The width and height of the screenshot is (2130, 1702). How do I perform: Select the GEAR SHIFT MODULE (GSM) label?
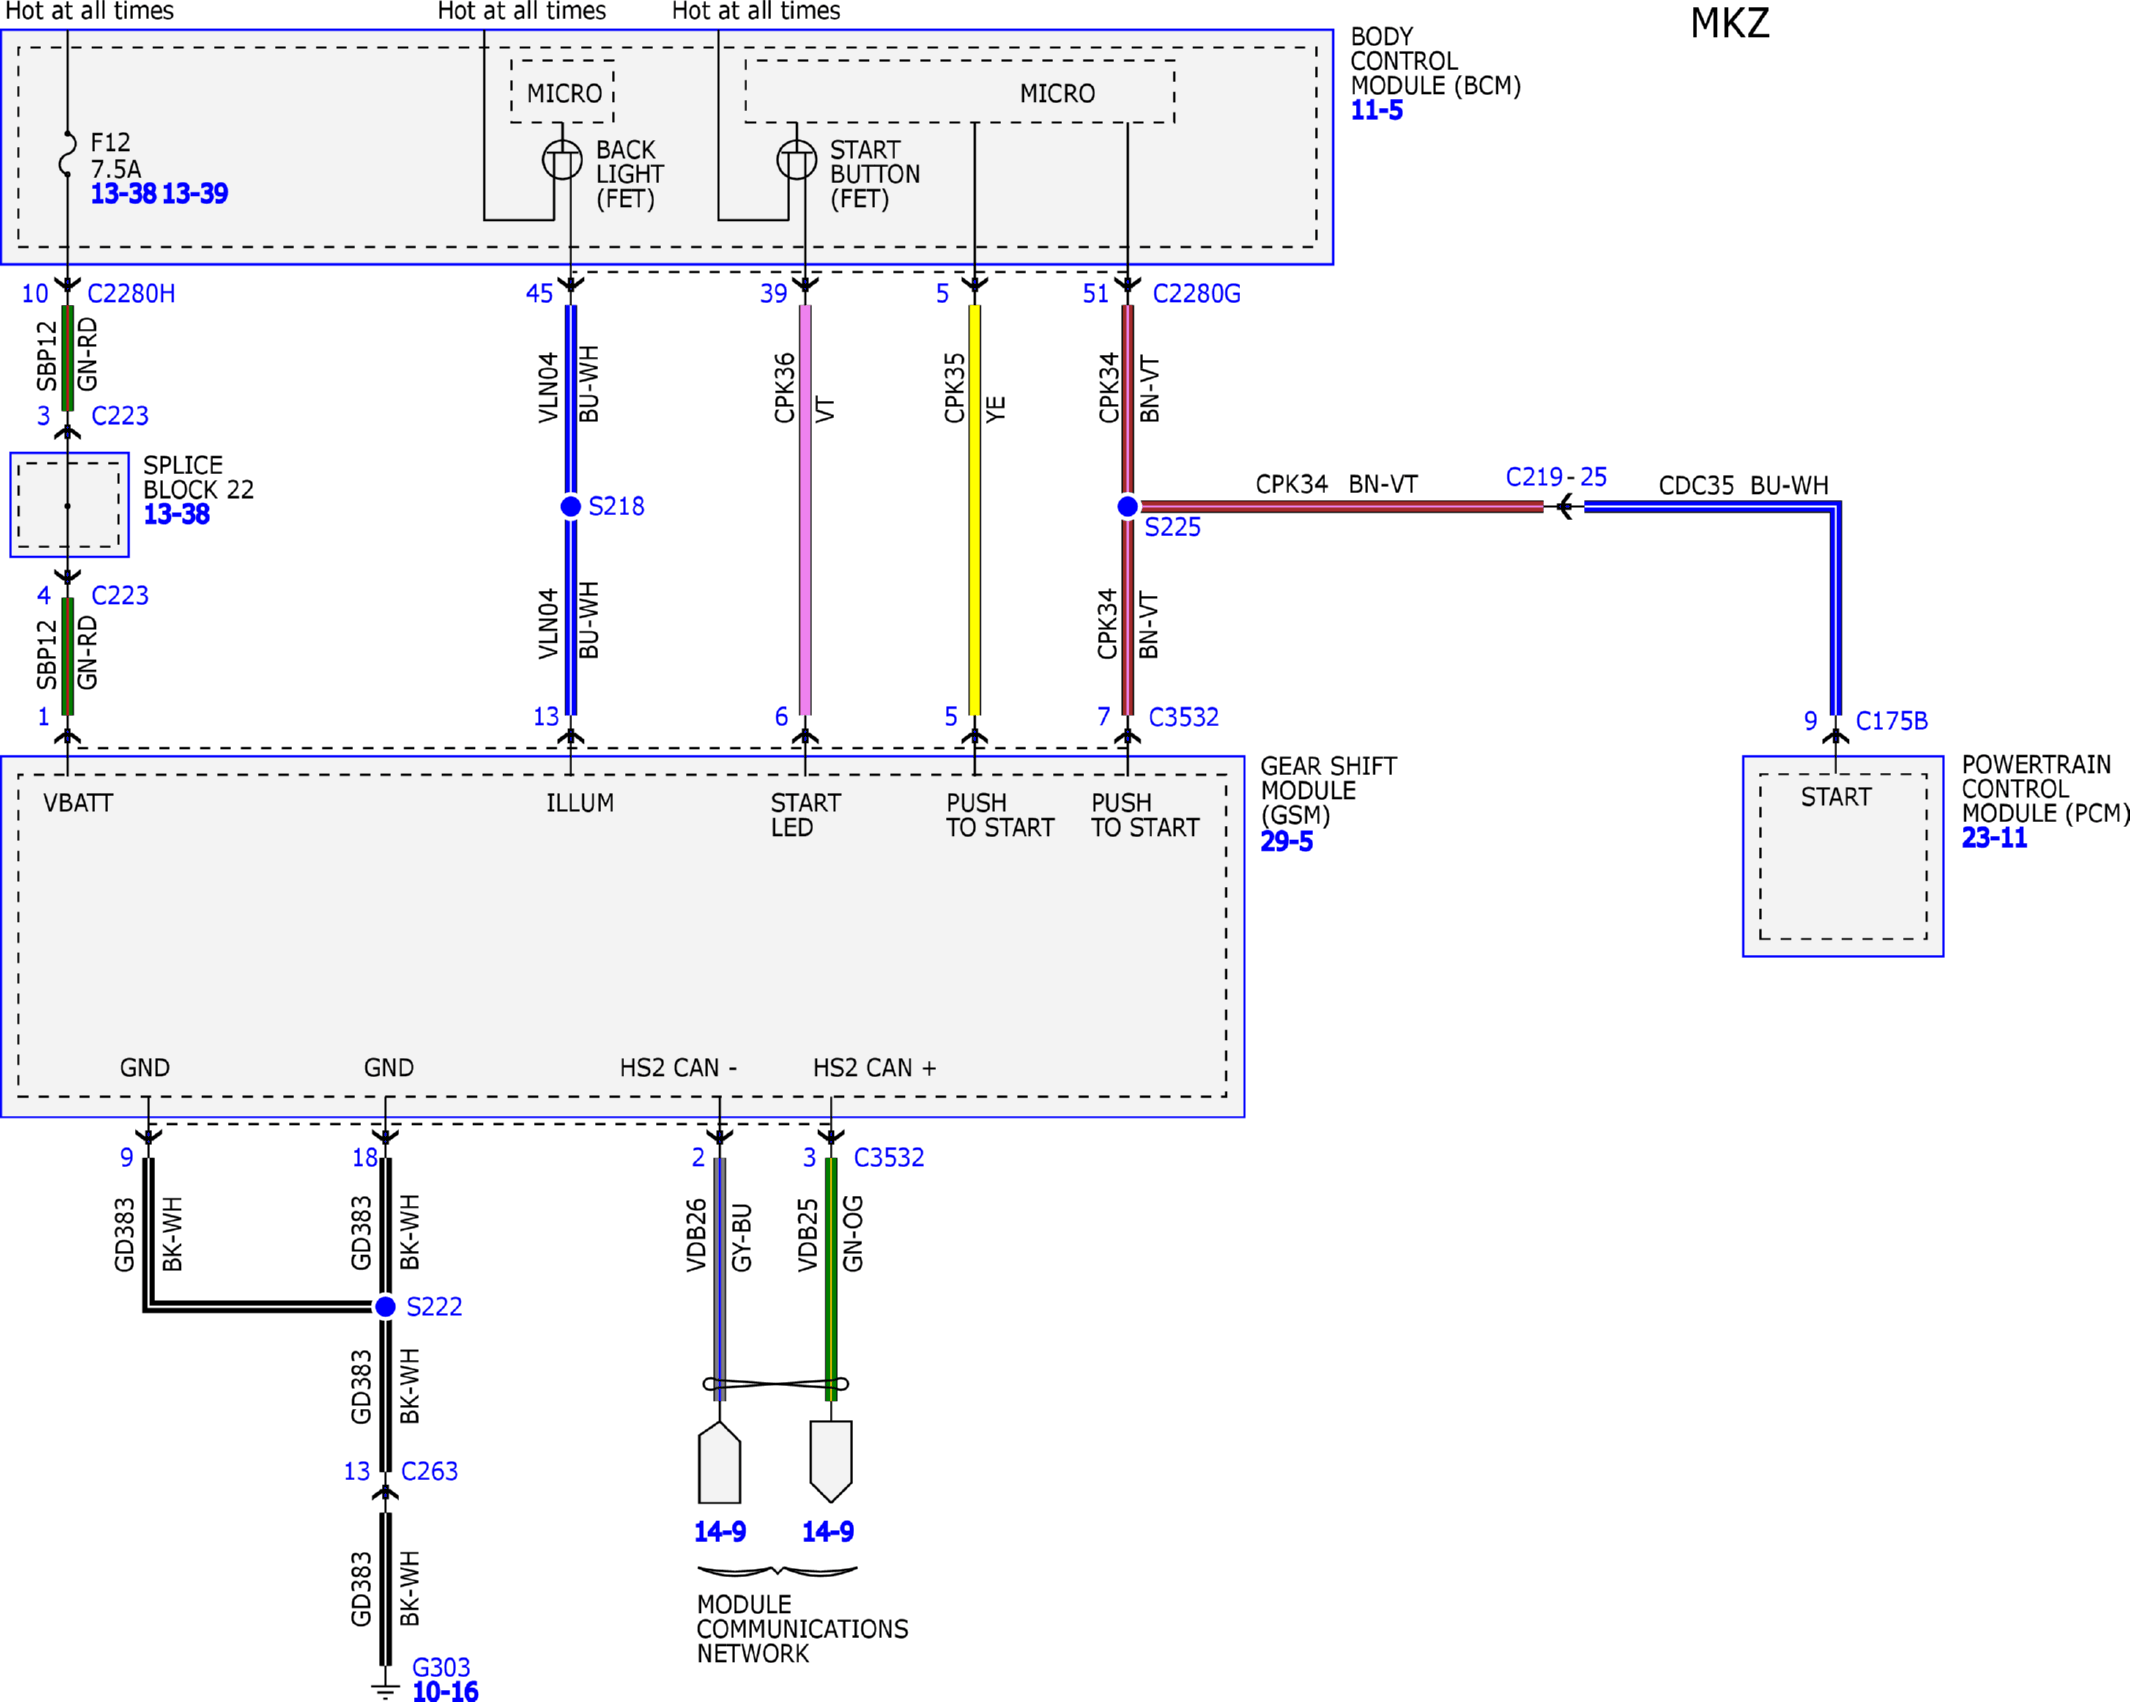pos(1328,790)
